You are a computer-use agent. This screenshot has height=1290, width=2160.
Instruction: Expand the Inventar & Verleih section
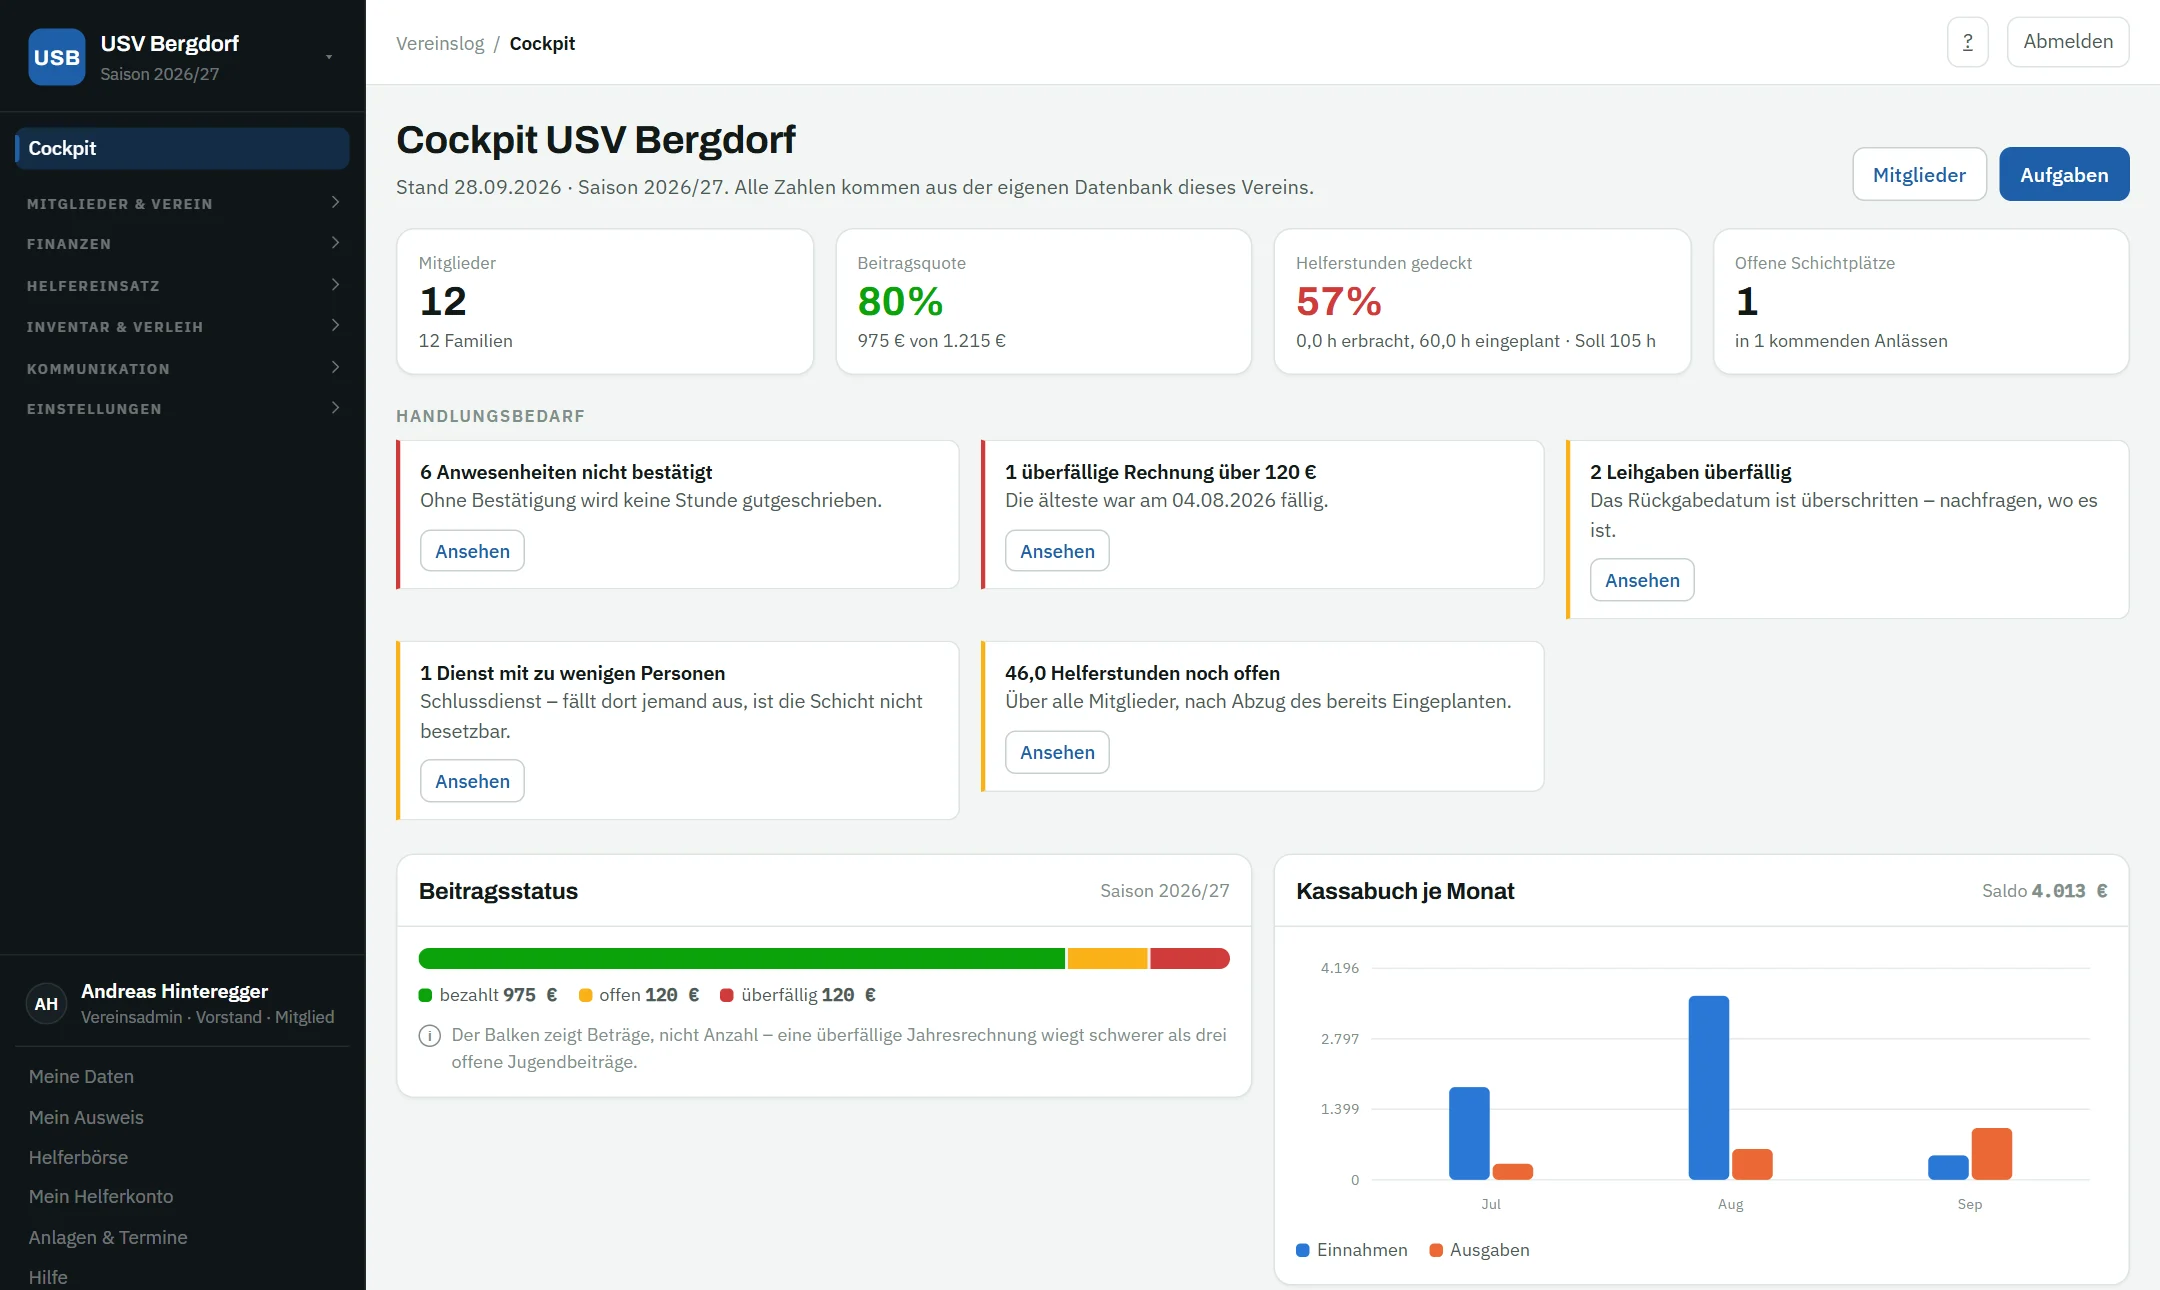click(x=182, y=327)
